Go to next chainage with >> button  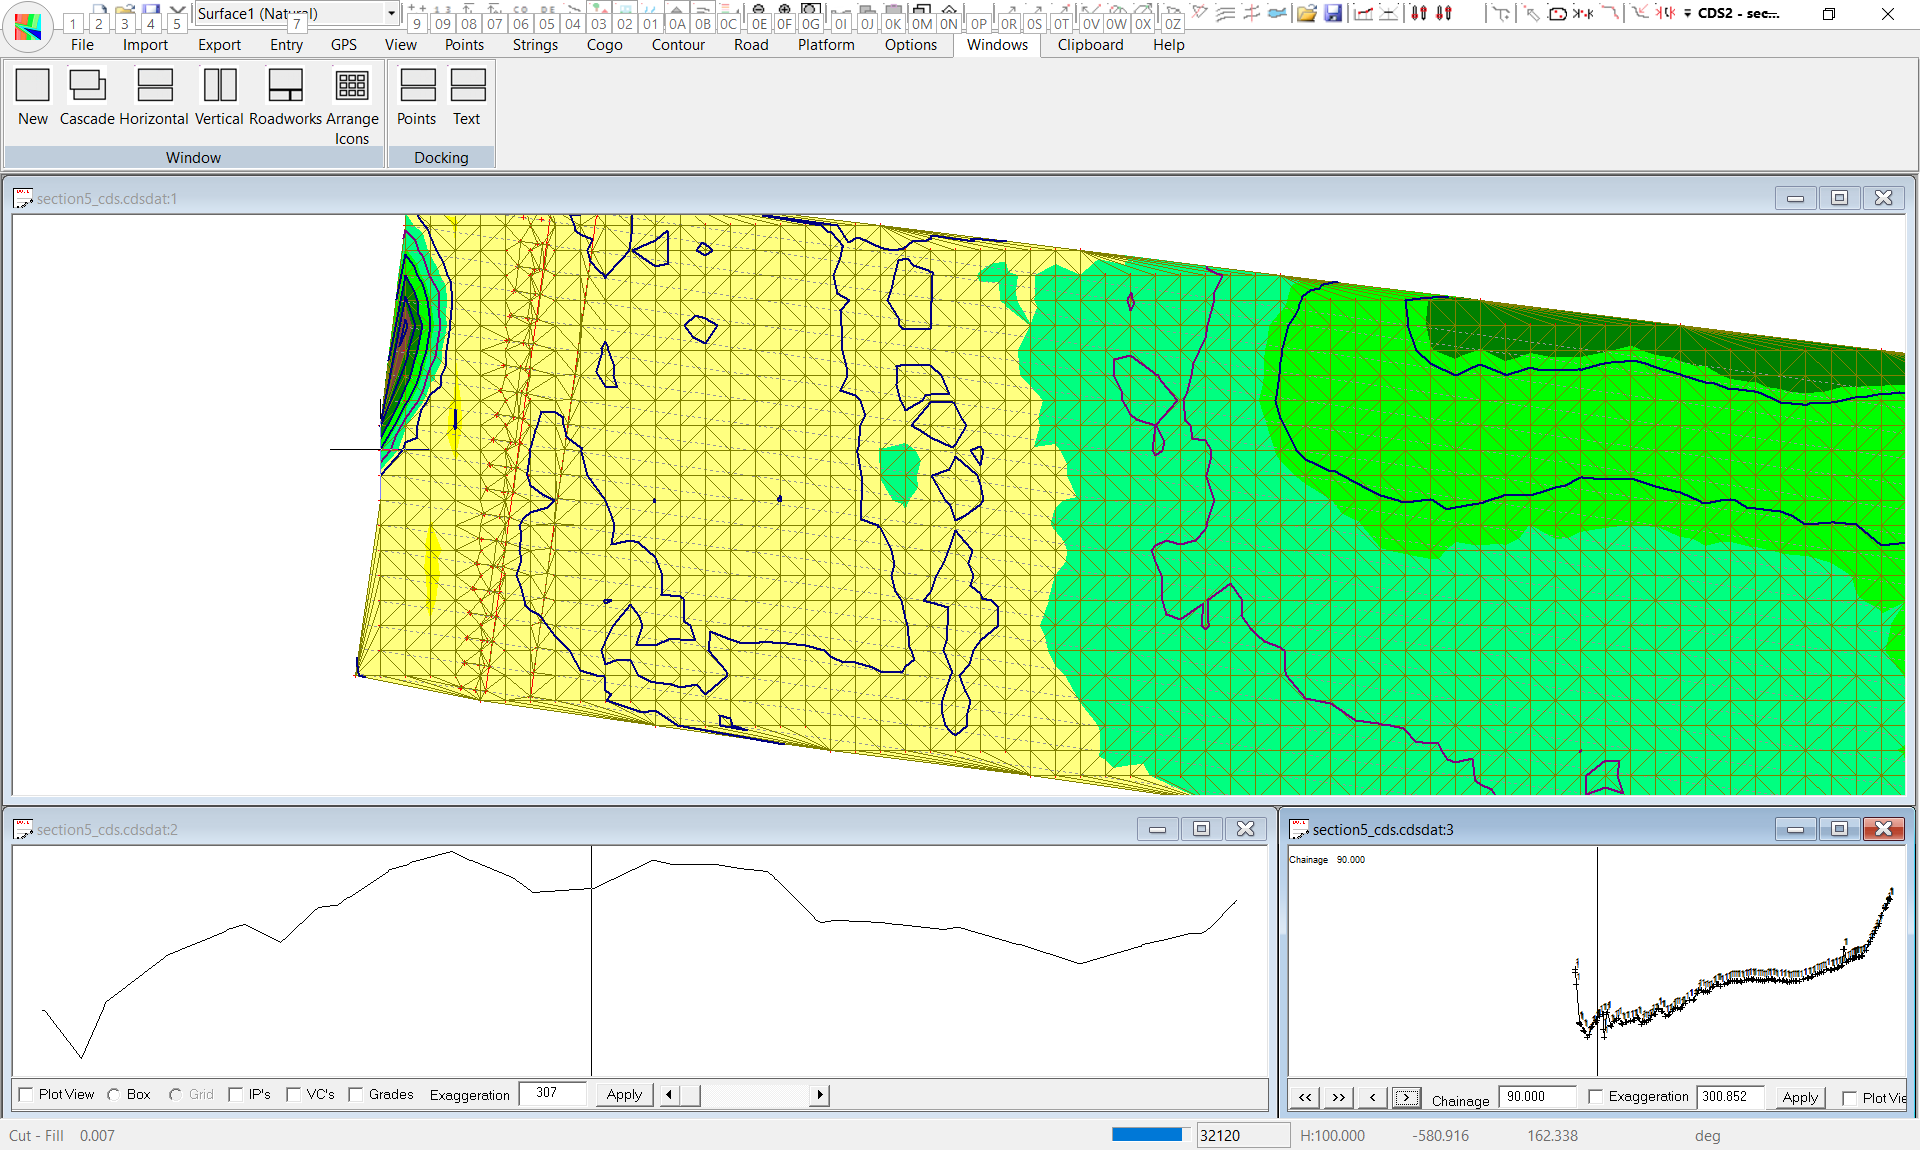click(x=1338, y=1098)
